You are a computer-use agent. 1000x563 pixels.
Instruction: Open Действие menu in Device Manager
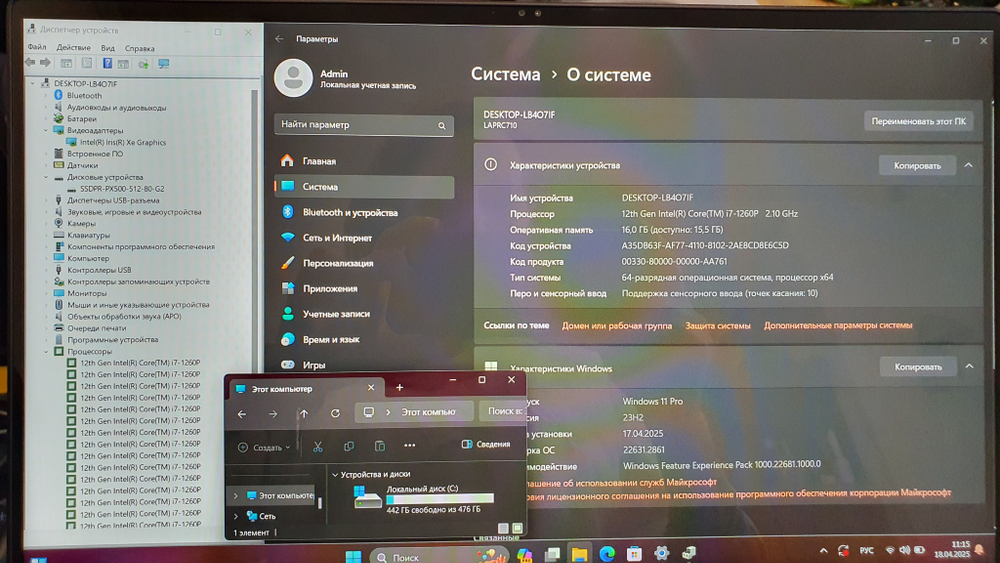(x=73, y=47)
